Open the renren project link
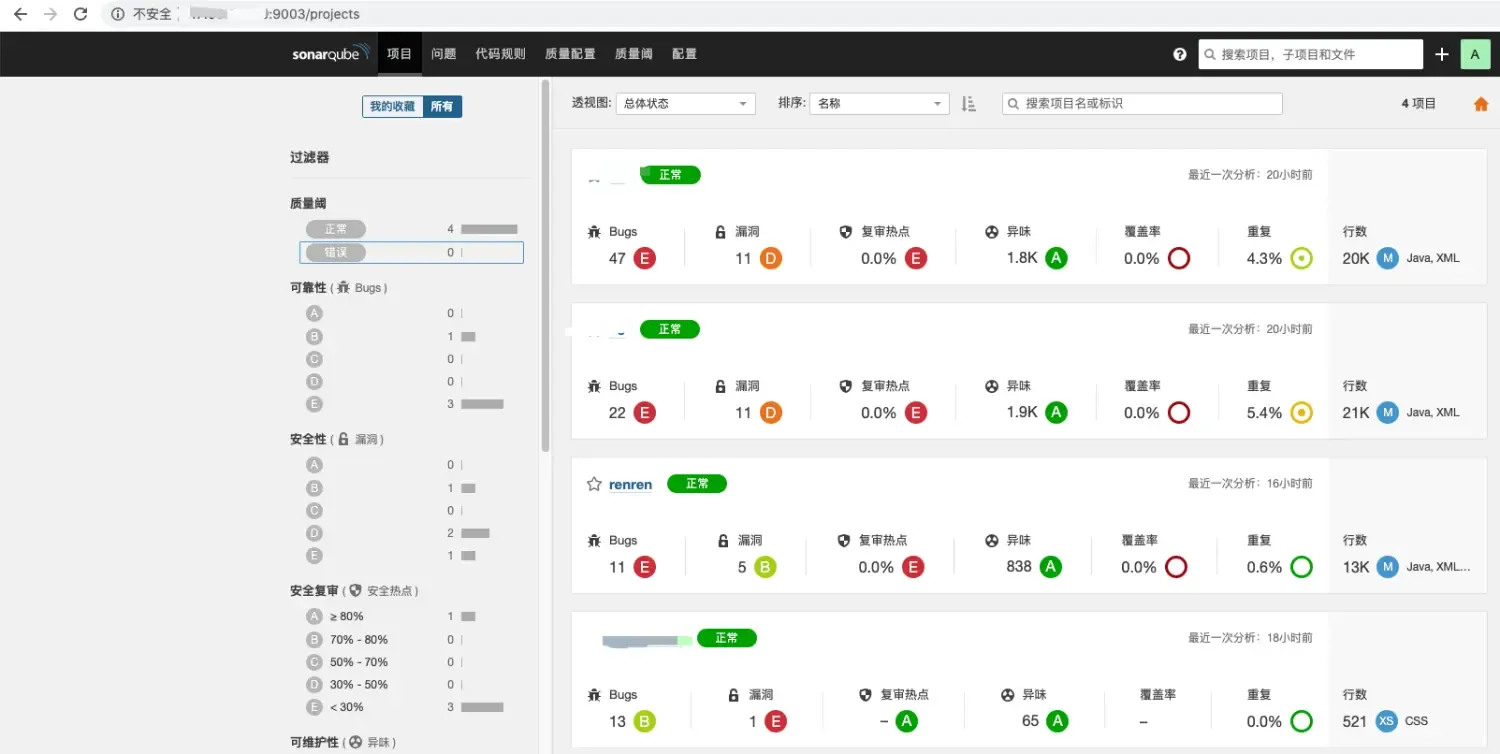 pyautogui.click(x=630, y=484)
